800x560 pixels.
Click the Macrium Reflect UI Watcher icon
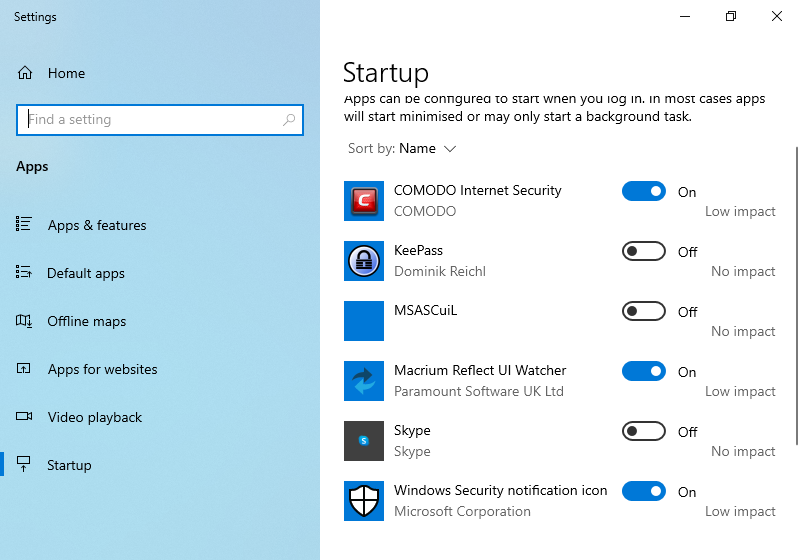coord(364,381)
